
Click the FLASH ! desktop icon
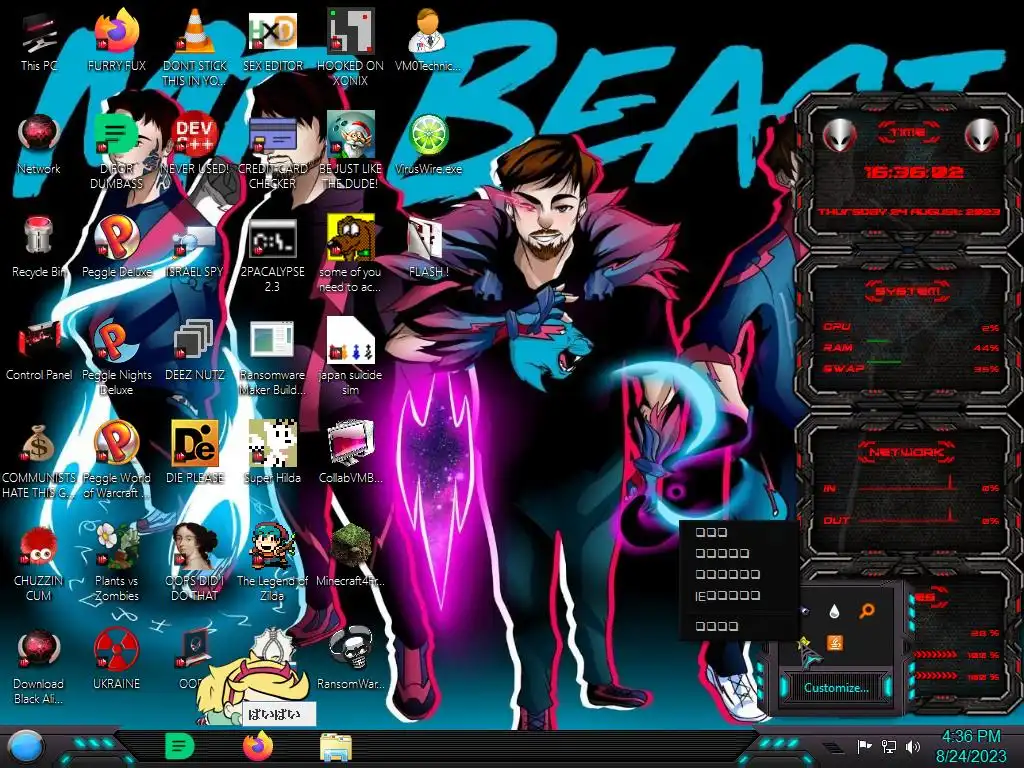(x=428, y=248)
